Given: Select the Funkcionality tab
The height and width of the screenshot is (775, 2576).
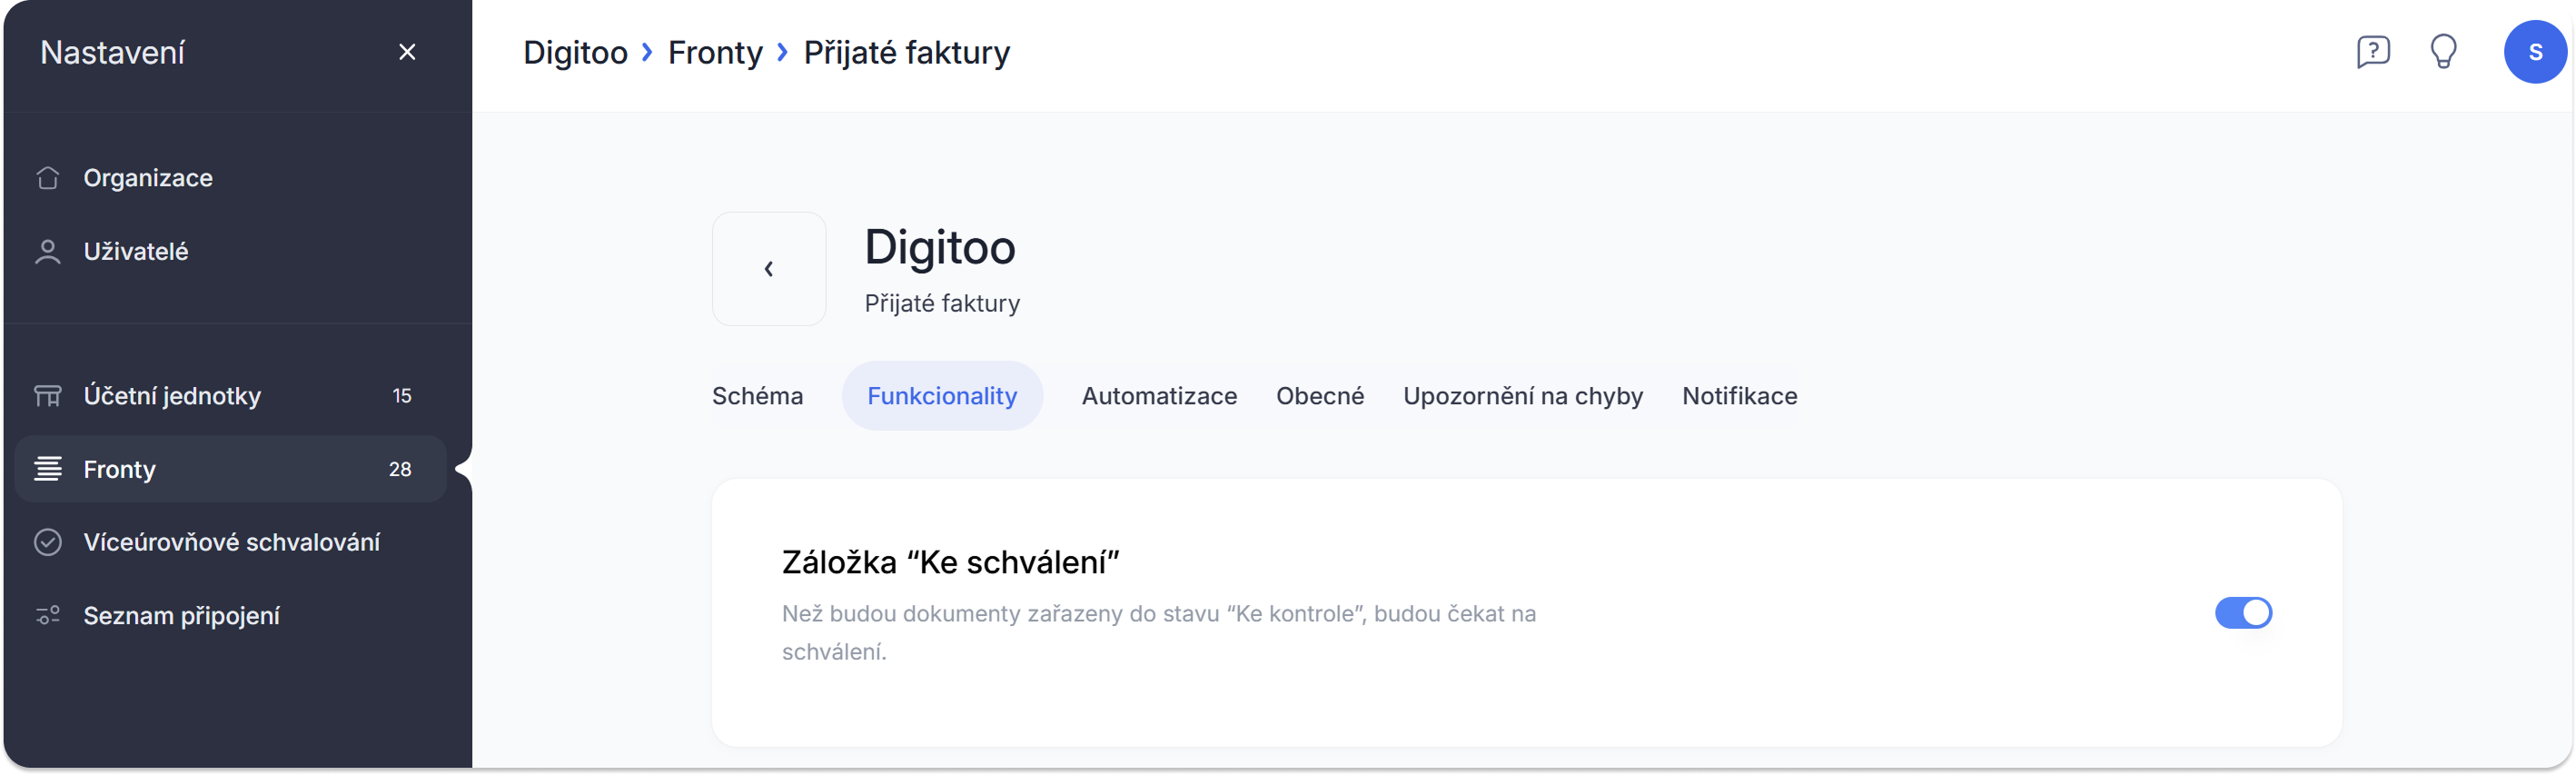Looking at the screenshot, I should pyautogui.click(x=942, y=396).
